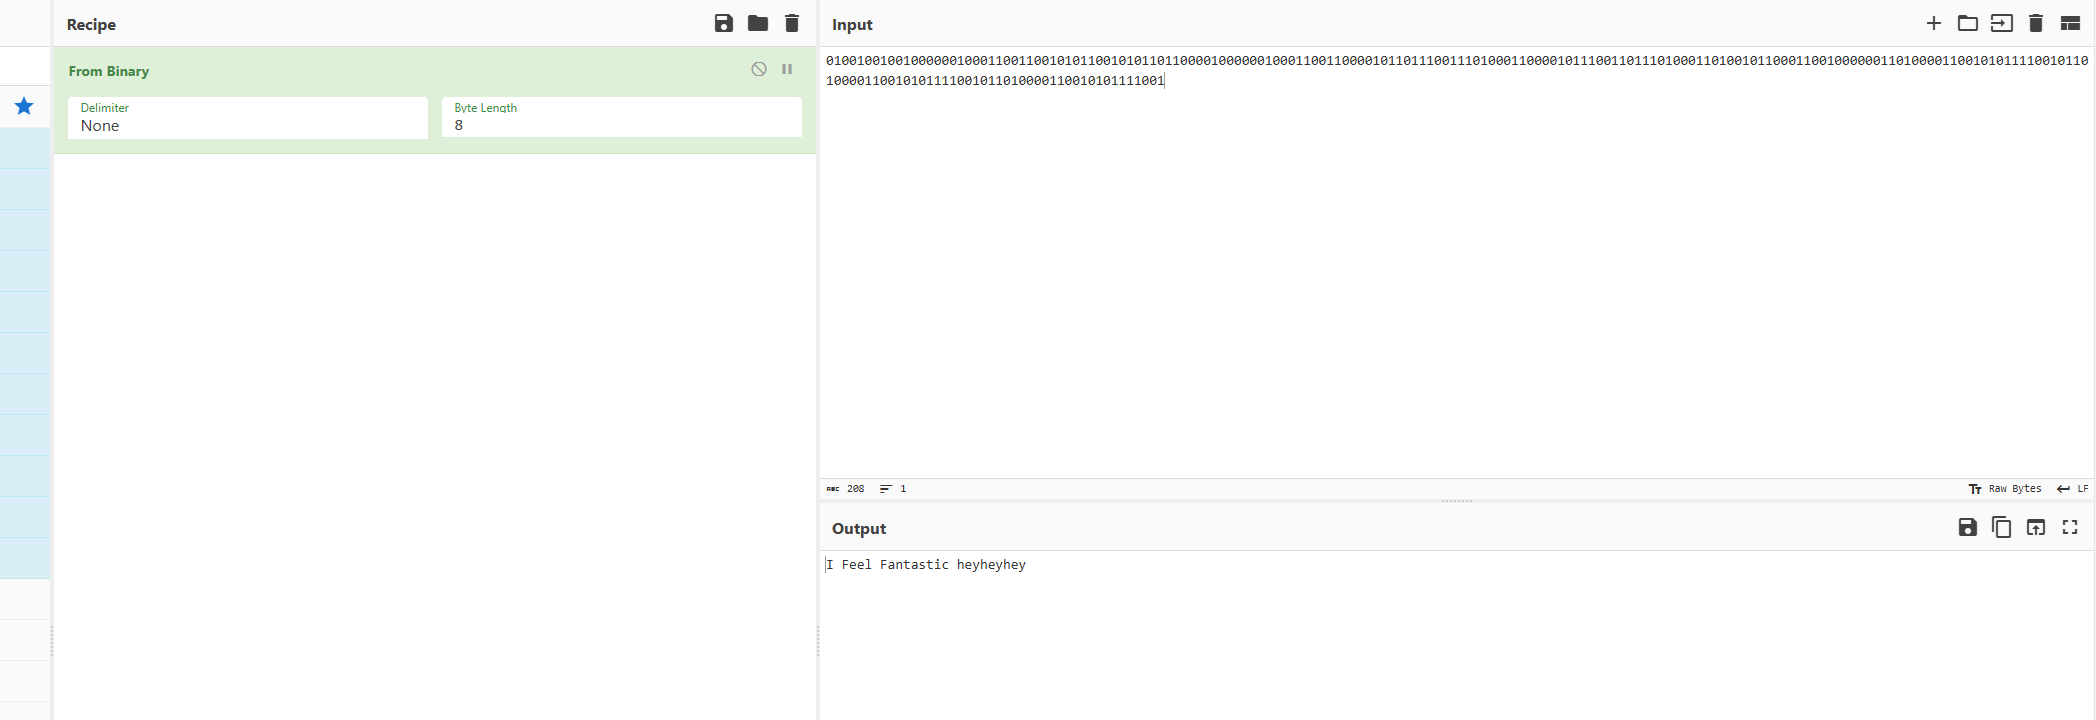Clear input and output
2096x720 pixels.
(x=2036, y=23)
